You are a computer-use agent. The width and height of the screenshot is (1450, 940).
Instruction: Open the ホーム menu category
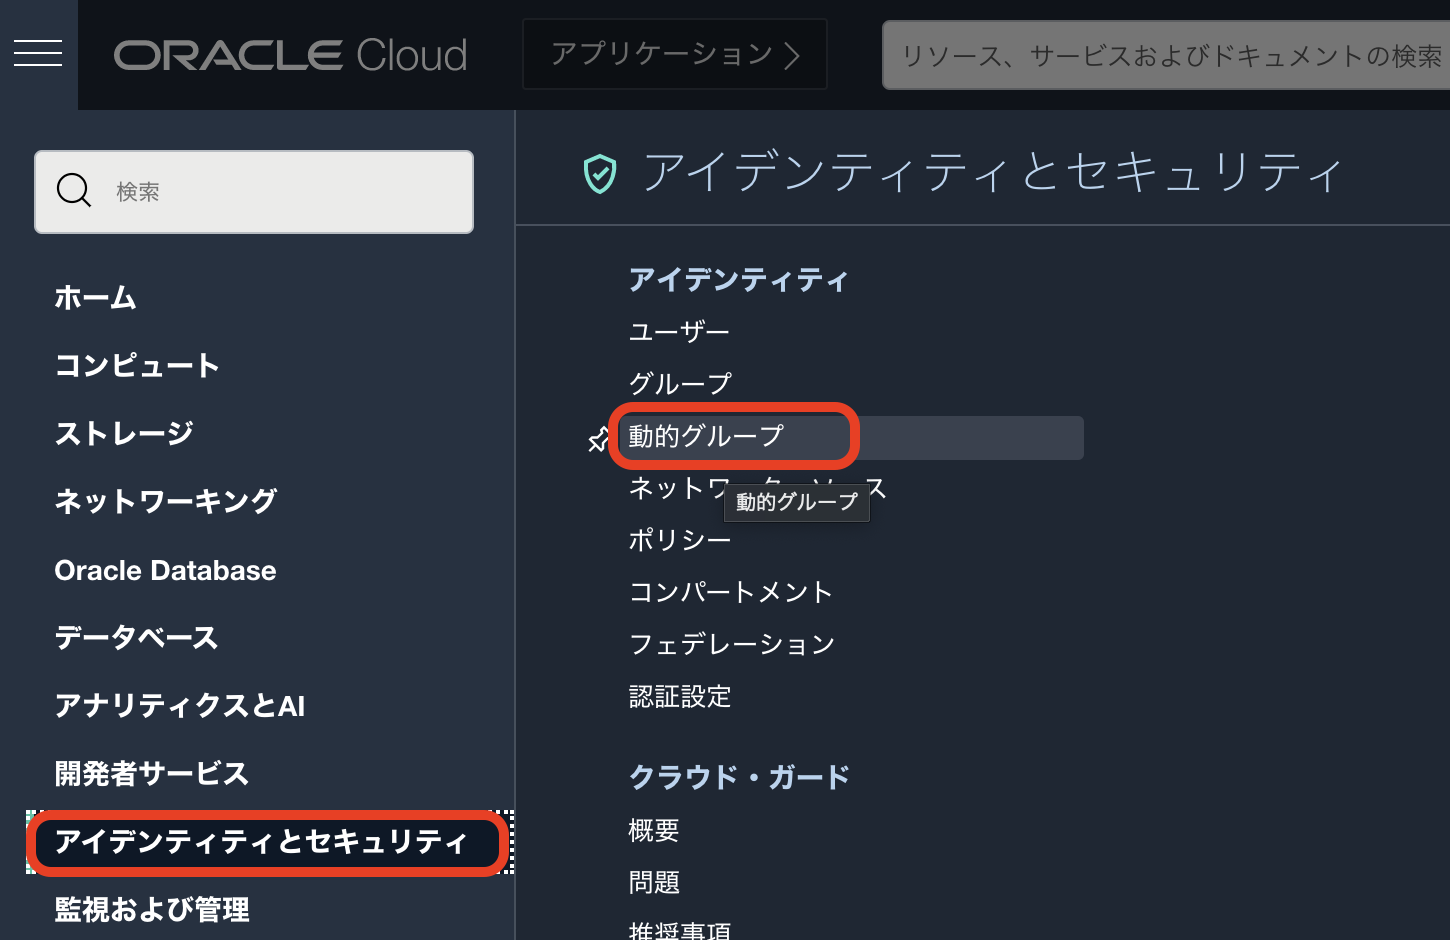(x=96, y=298)
